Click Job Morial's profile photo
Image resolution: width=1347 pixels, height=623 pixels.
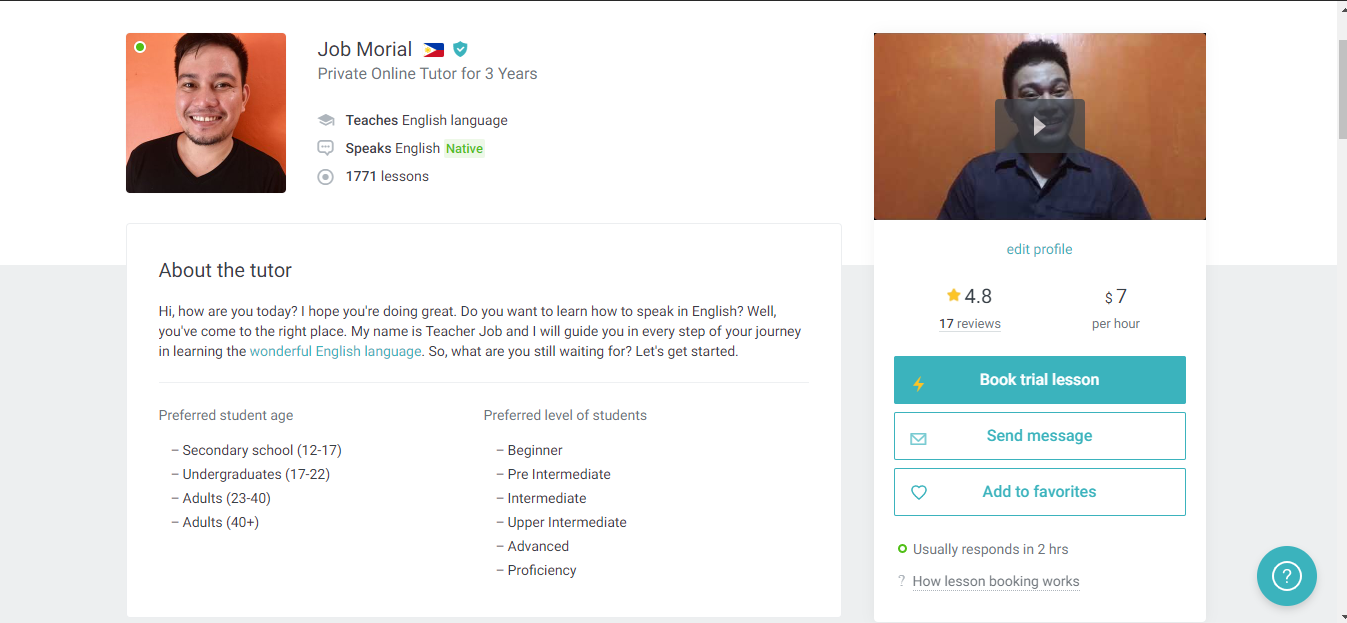click(206, 113)
